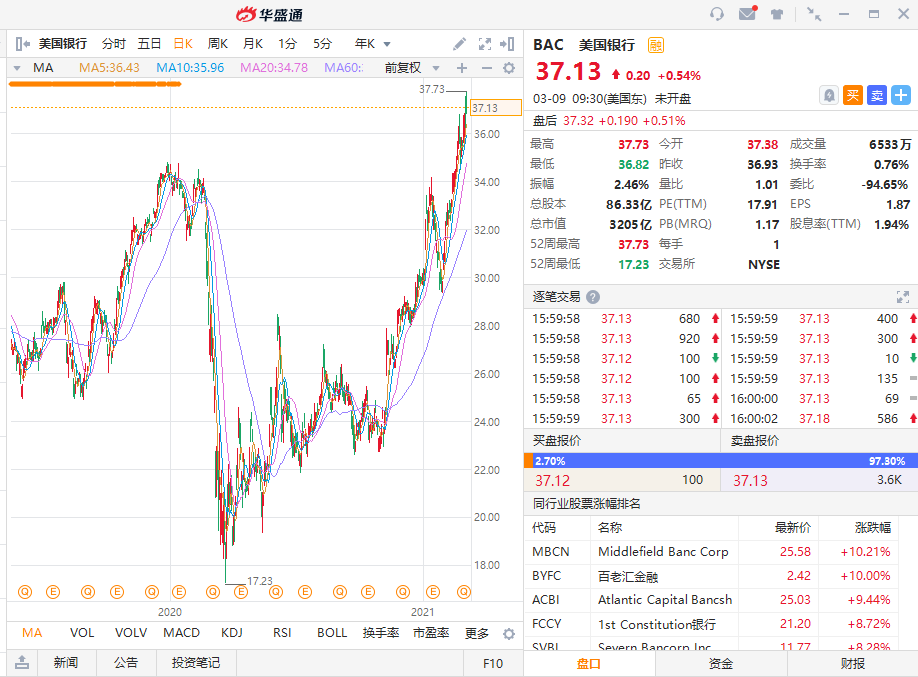This screenshot has height=677, width=918.
Task: Select the VOL indicator tab
Action: [82, 633]
